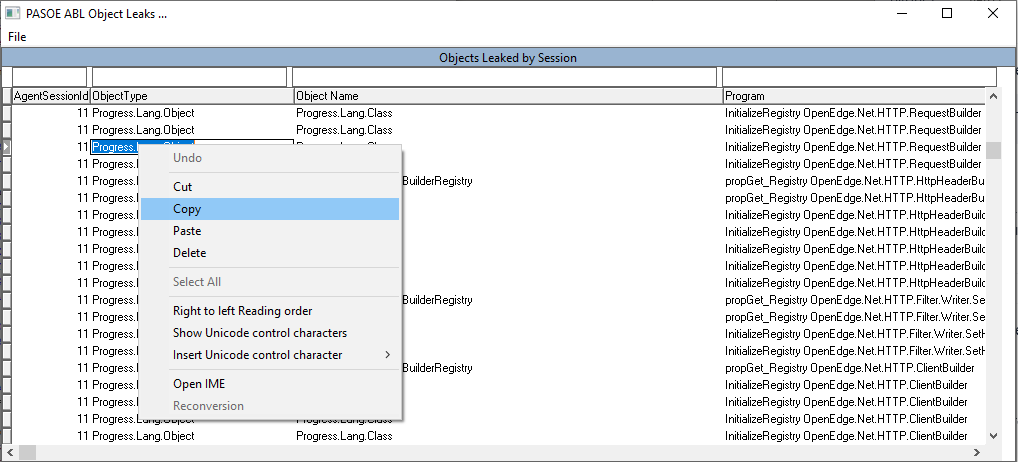Click the first propGet_Registry HttpHeaderBu program cell
1018x462 pixels.
pos(855,181)
